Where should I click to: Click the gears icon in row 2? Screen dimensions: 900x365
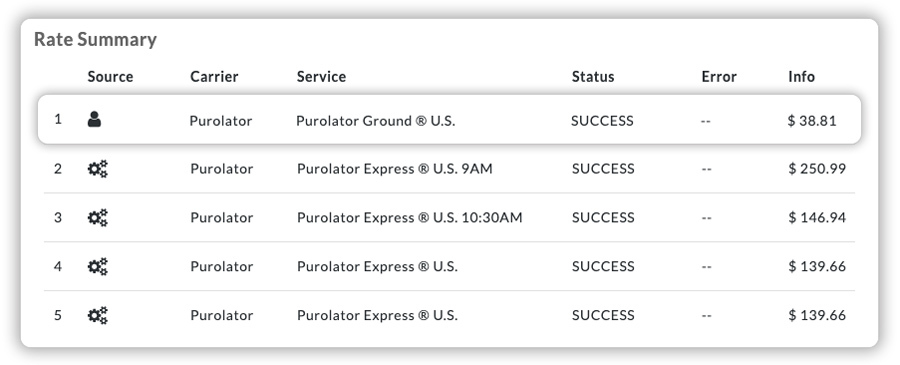[98, 169]
